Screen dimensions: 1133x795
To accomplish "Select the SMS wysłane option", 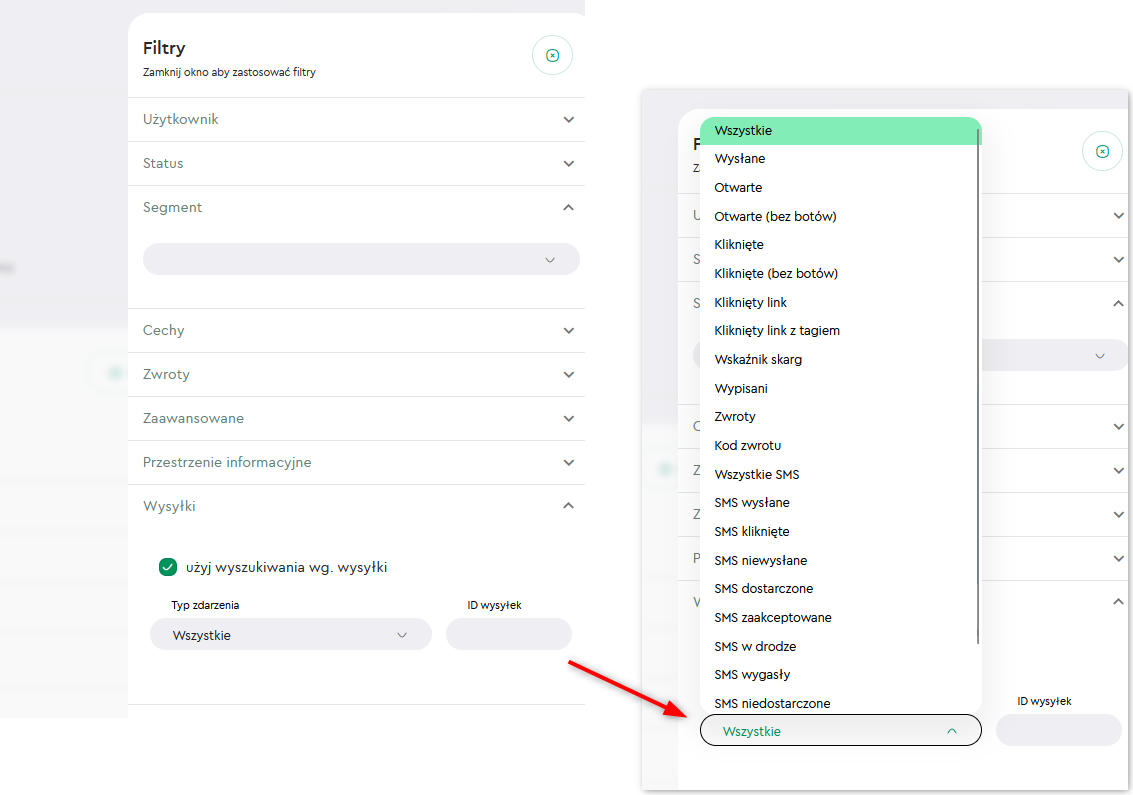I will point(839,503).
